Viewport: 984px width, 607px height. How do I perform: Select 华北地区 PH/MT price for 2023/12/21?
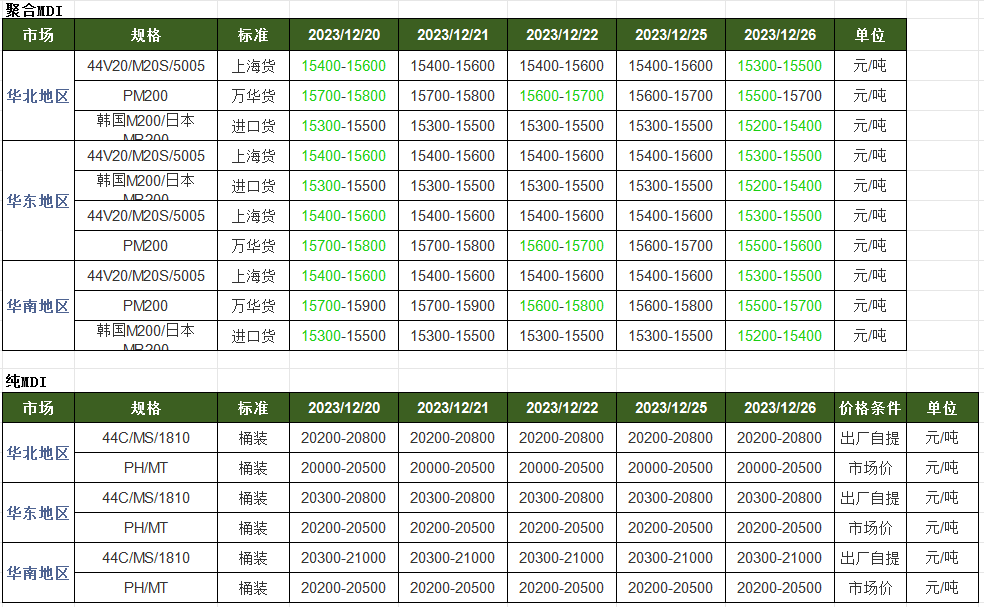click(452, 468)
